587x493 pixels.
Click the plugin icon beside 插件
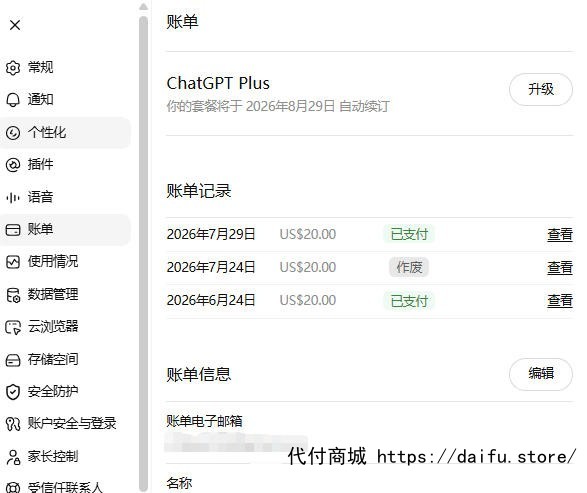(13, 165)
